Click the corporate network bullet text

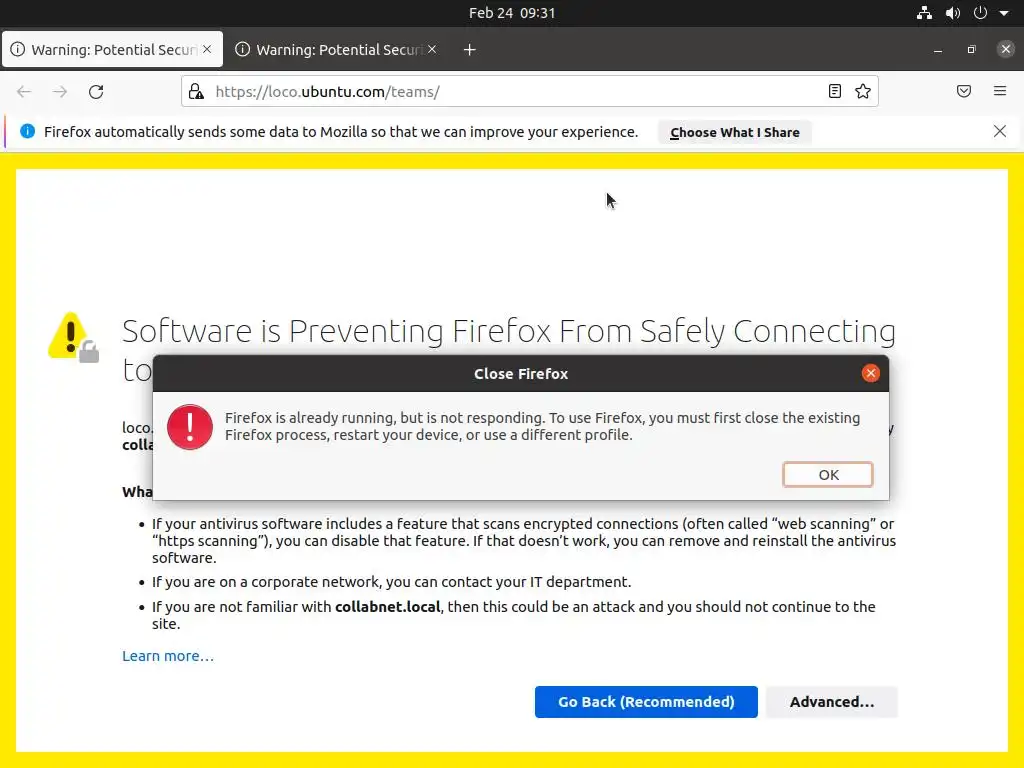click(392, 582)
